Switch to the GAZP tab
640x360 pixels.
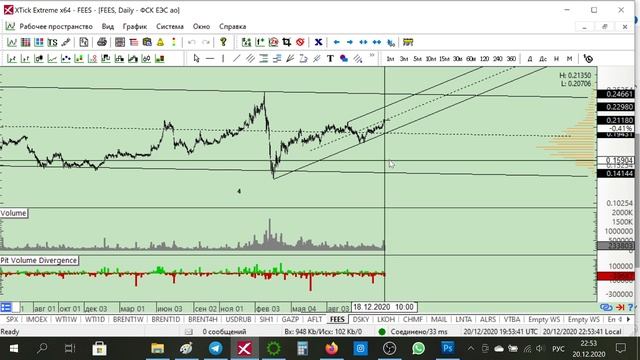point(290,319)
